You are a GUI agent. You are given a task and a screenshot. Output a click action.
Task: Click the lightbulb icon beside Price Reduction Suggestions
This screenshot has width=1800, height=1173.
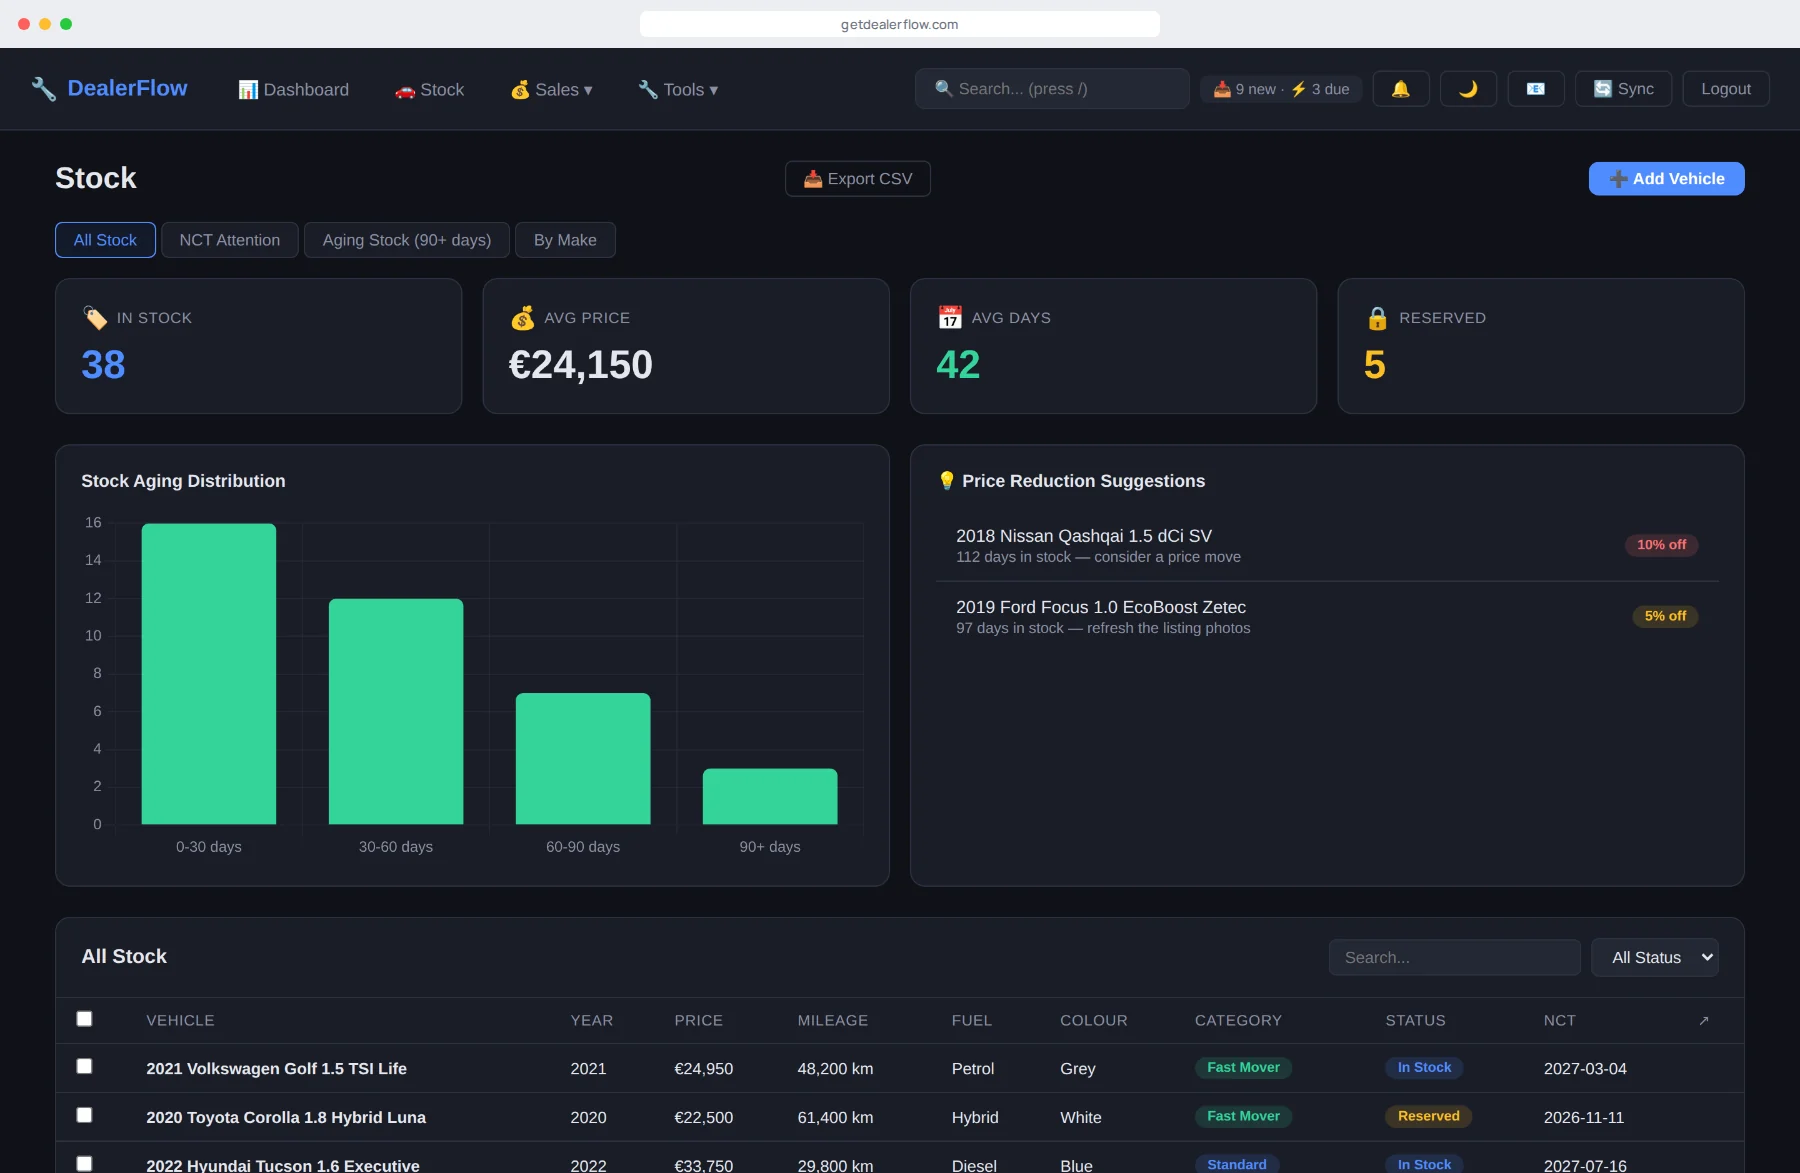tap(947, 481)
